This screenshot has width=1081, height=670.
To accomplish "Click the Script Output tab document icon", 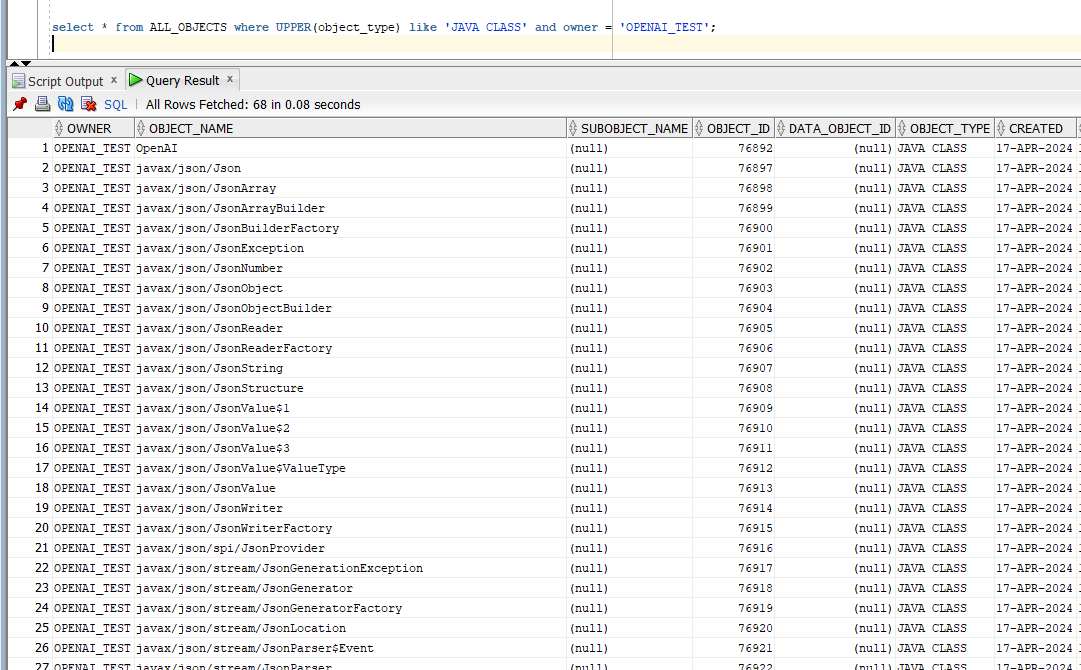I will pyautogui.click(x=18, y=80).
